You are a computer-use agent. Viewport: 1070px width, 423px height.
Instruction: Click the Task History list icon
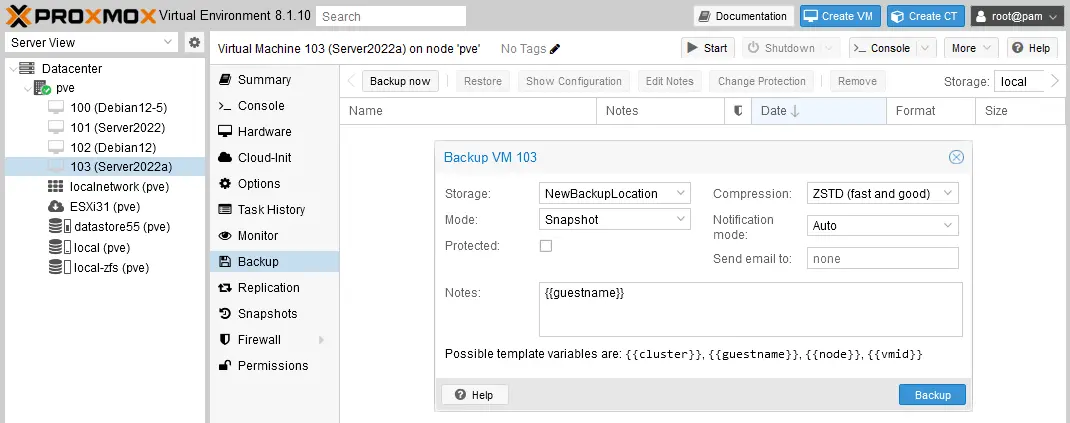[x=225, y=209]
